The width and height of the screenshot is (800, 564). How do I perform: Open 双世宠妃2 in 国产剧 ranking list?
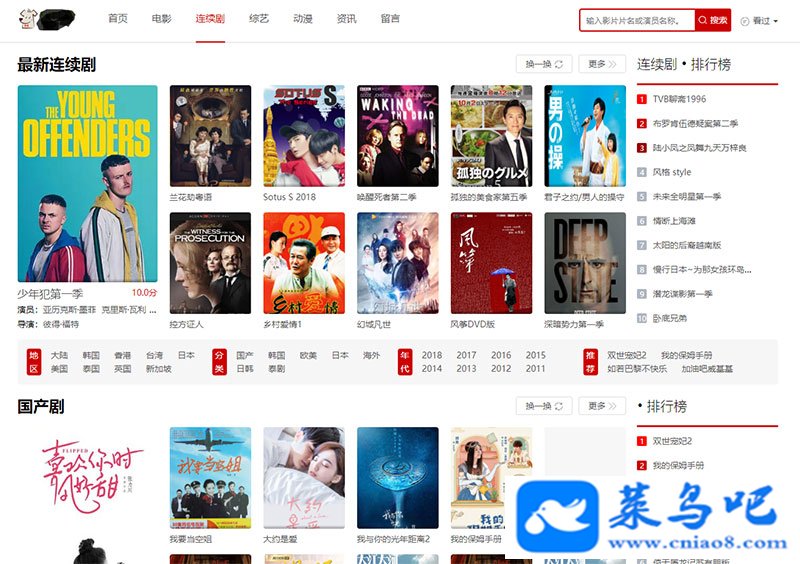point(672,441)
